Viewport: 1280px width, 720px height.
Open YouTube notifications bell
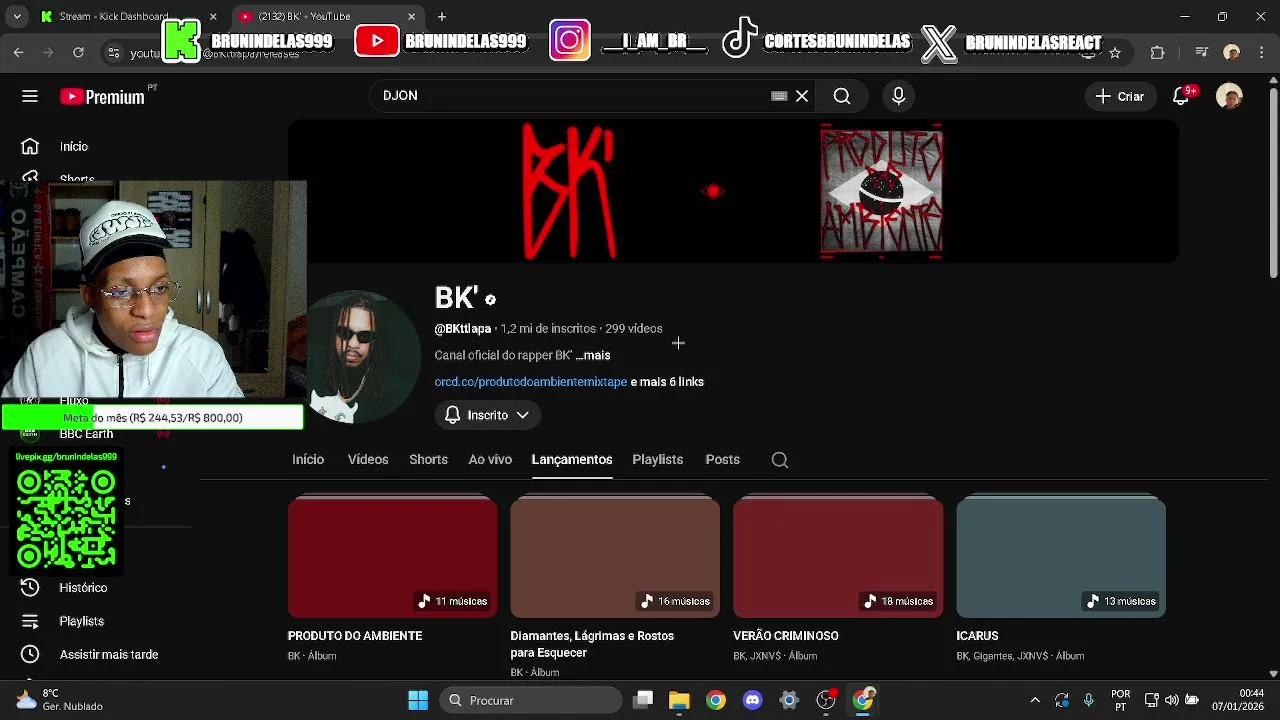[x=1181, y=96]
